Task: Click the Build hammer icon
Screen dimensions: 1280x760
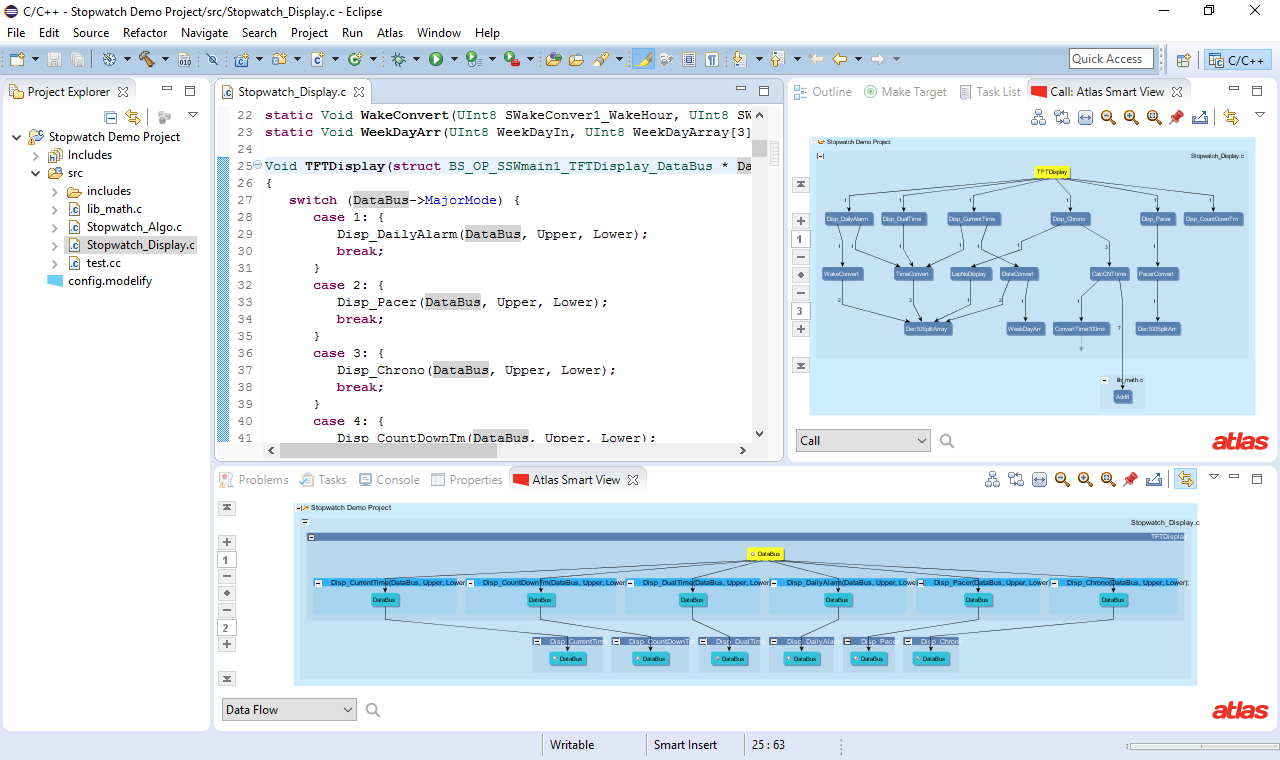Action: pyautogui.click(x=147, y=59)
